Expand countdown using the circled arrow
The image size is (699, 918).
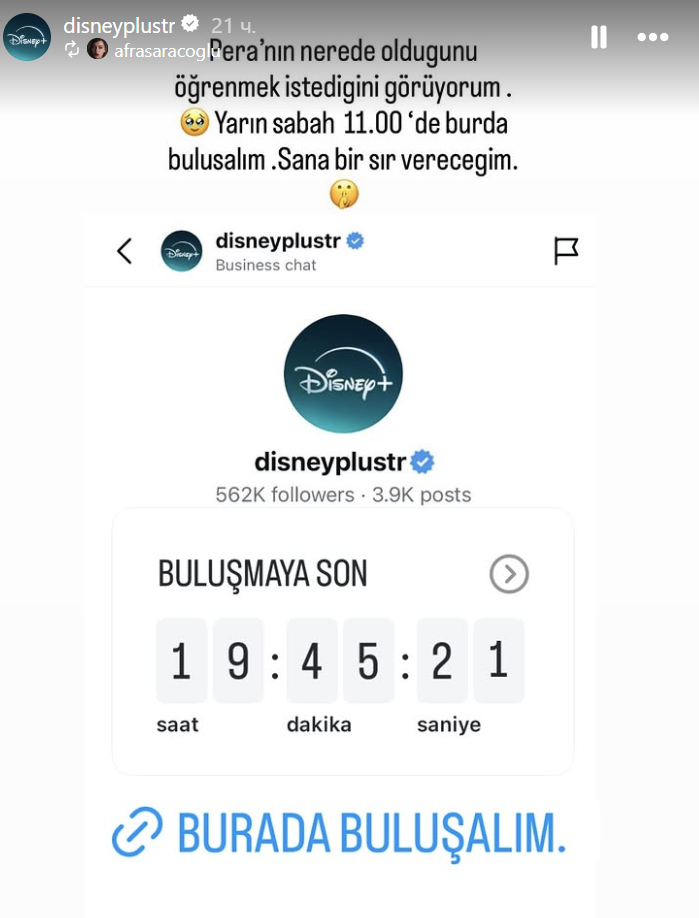(509, 574)
